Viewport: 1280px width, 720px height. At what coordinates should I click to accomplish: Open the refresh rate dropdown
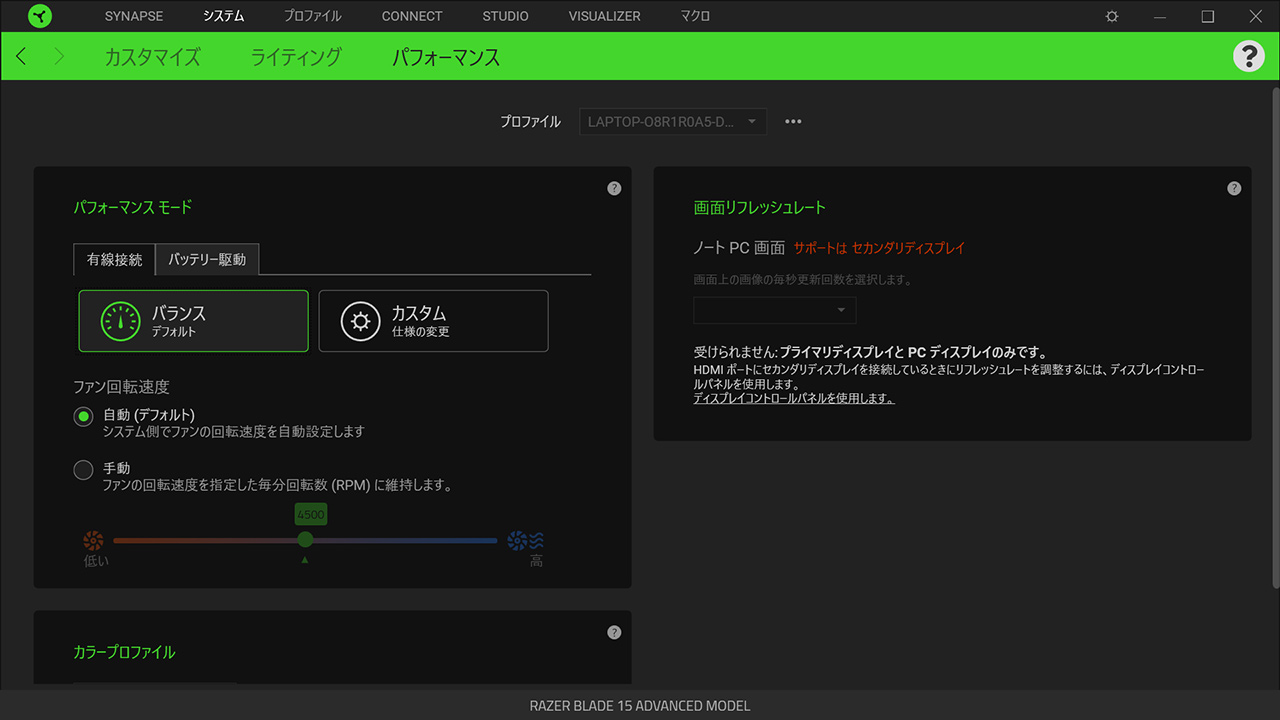pyautogui.click(x=775, y=310)
